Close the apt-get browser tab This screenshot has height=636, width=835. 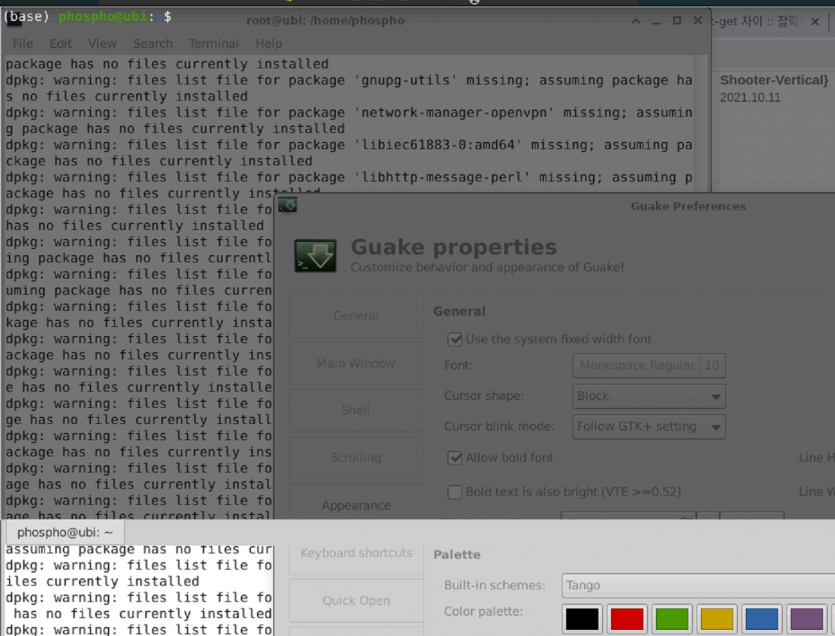[815, 22]
